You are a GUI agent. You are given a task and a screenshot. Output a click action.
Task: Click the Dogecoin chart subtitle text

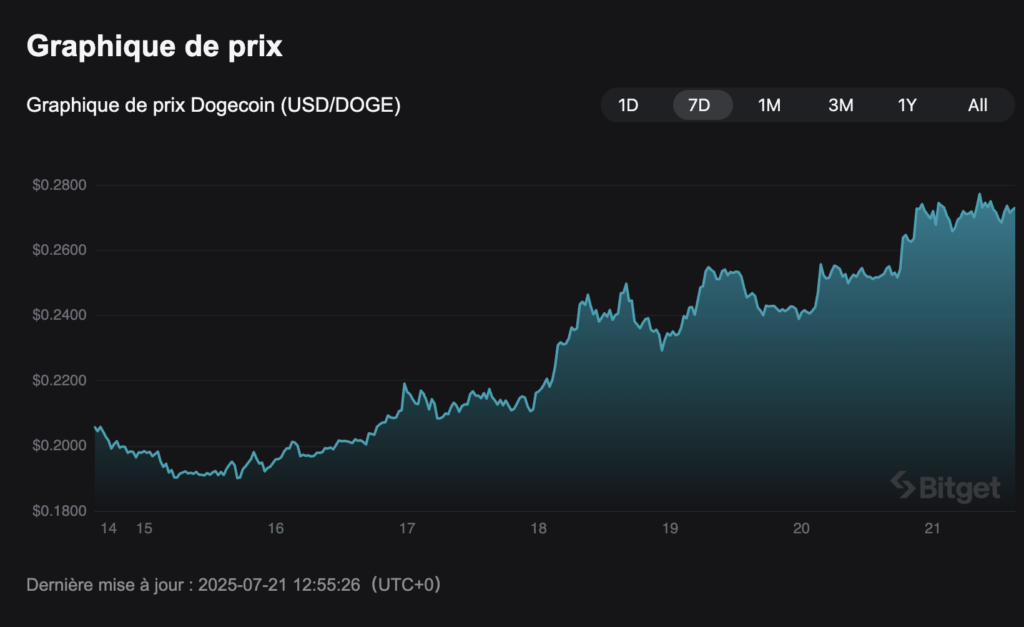[x=213, y=105]
